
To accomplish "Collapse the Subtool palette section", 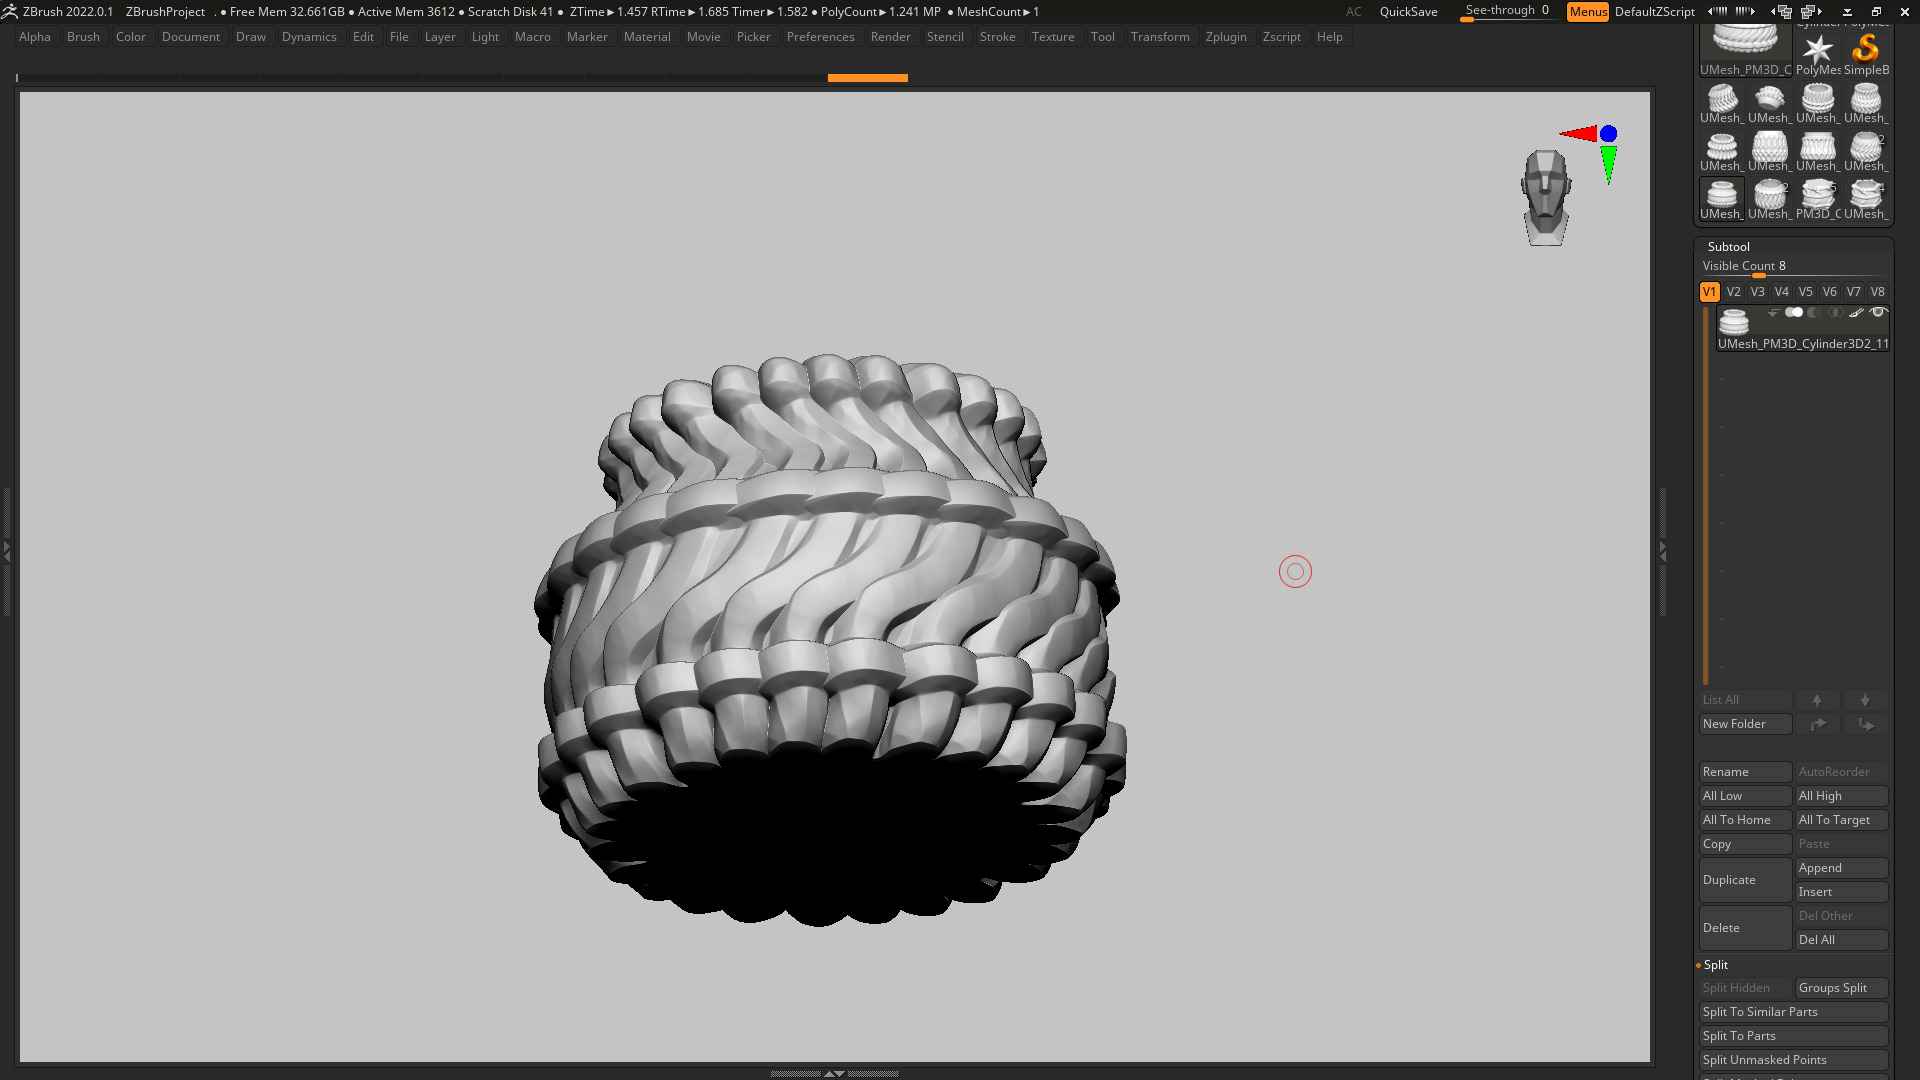I will point(1728,246).
